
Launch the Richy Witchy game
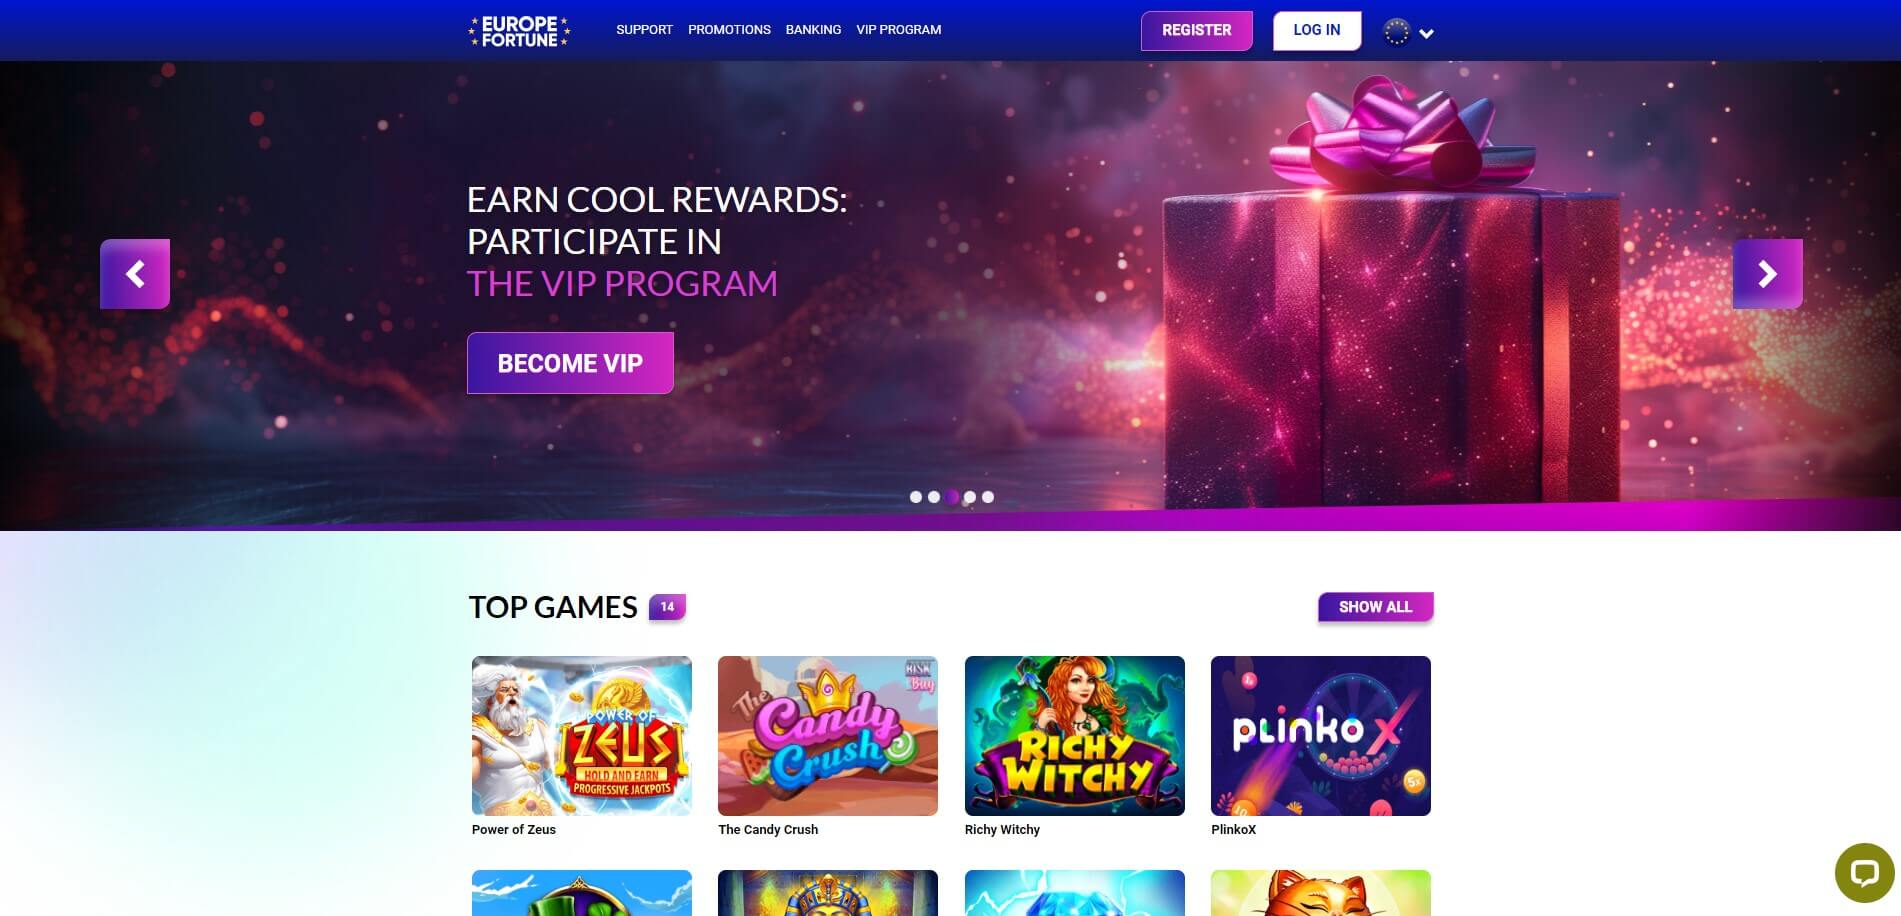pos(1075,736)
